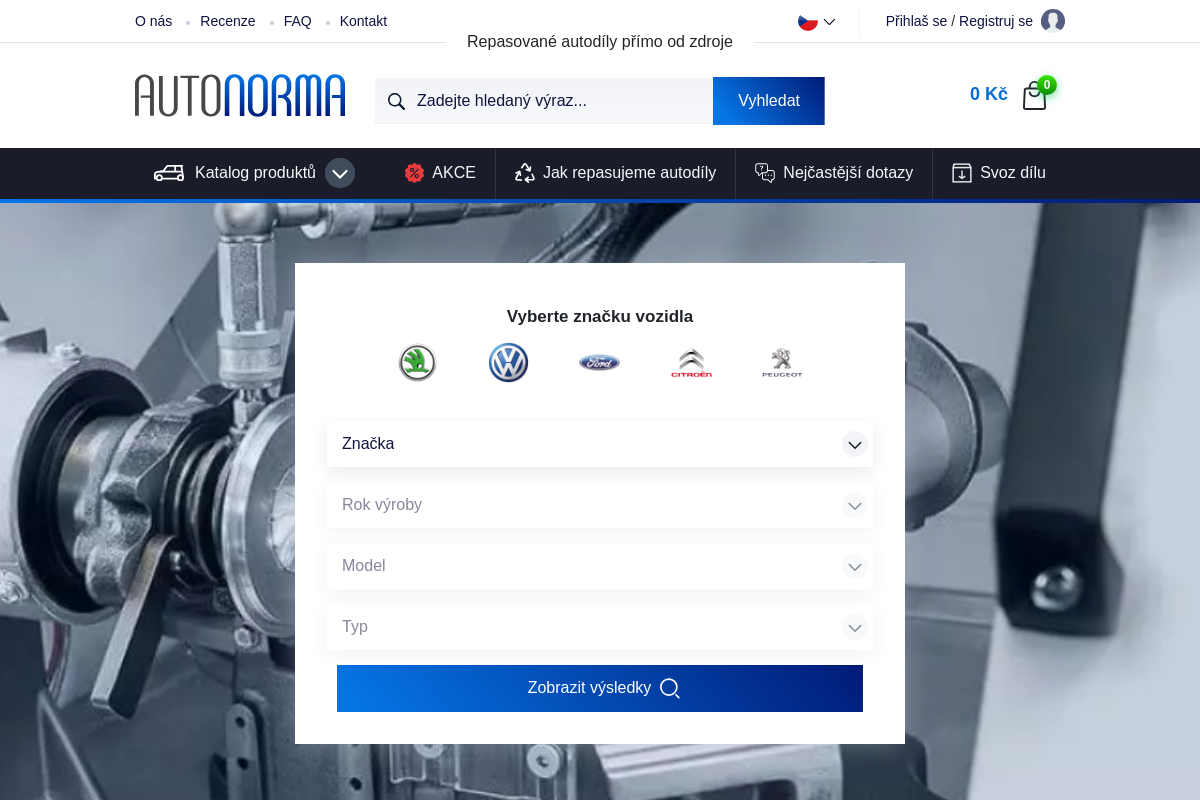This screenshot has width=1200, height=800.
Task: Select the Ford brand logo swatch
Action: [599, 362]
